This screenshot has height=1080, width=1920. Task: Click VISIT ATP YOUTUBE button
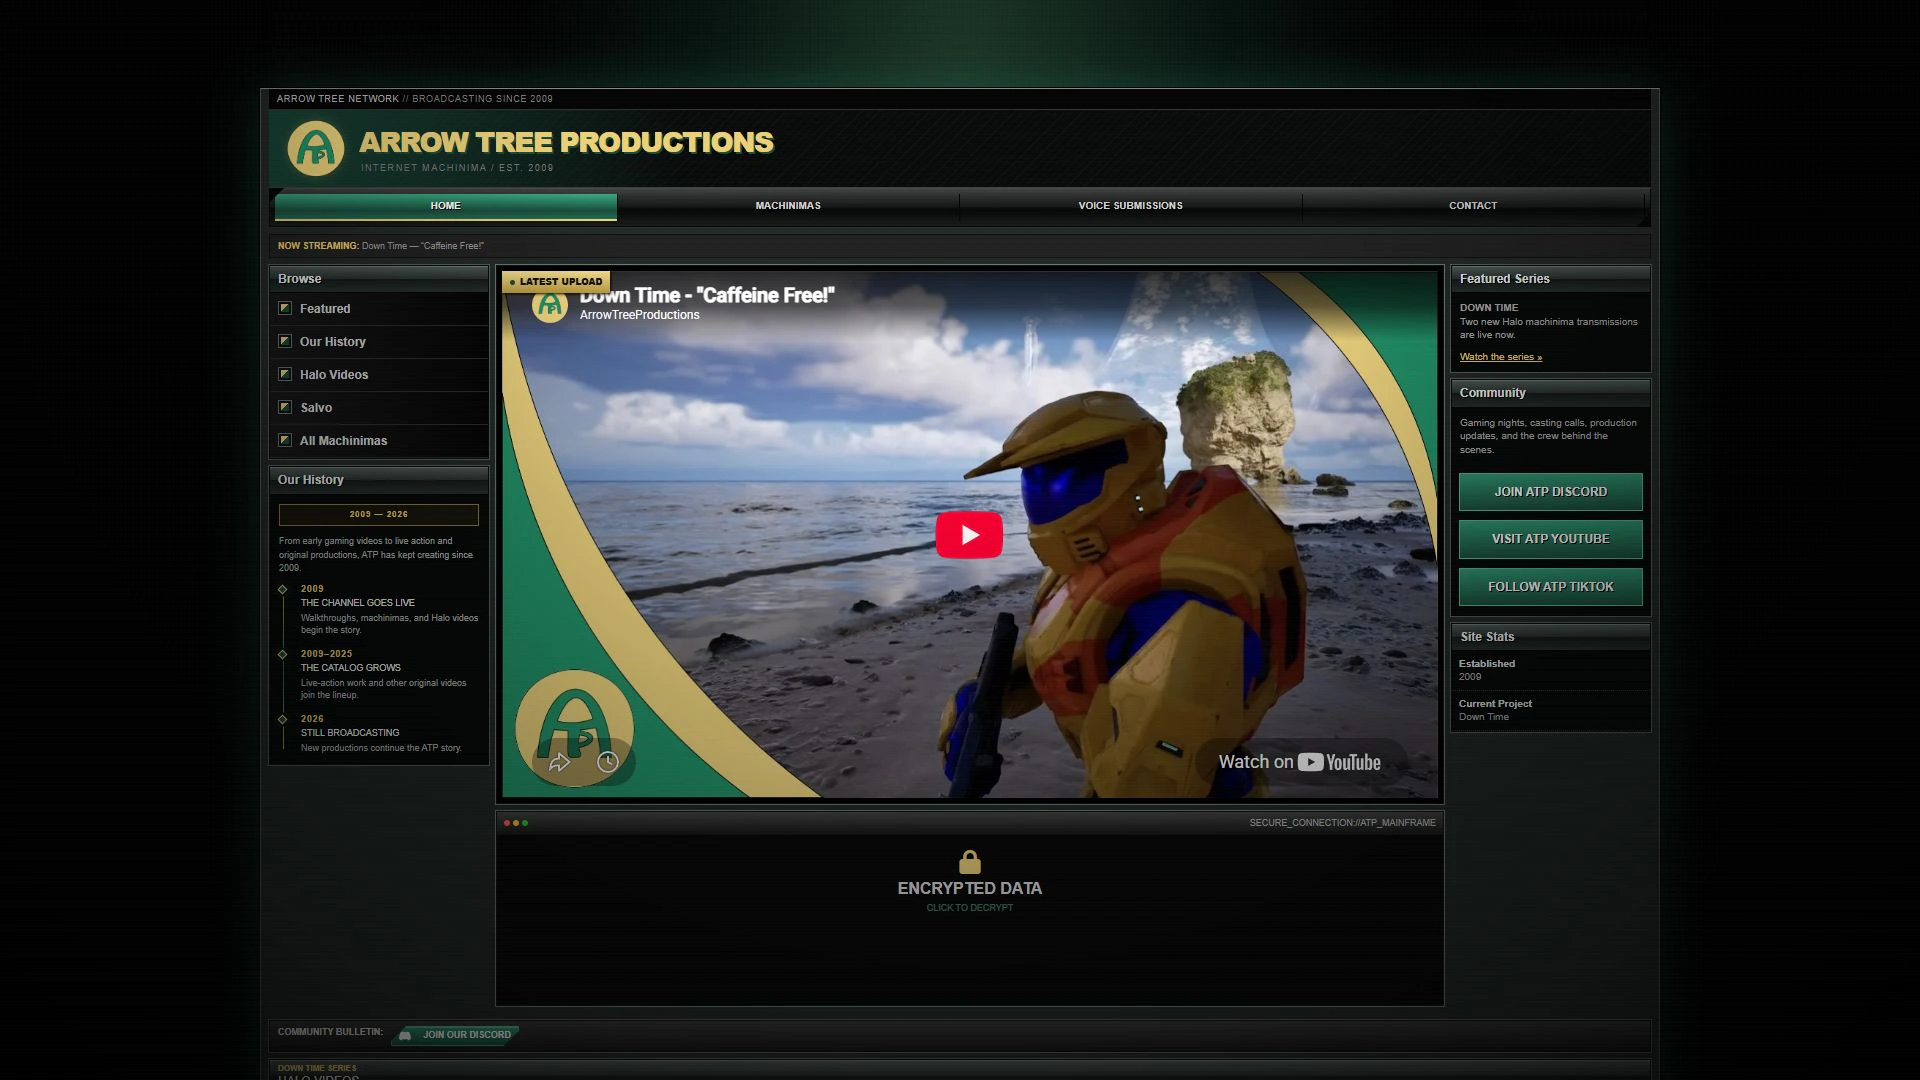click(x=1550, y=539)
